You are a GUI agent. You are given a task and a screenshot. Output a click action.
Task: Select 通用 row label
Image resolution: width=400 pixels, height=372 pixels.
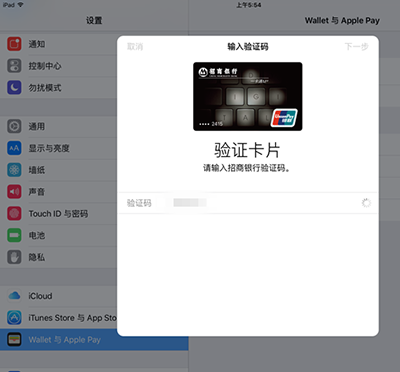coord(37,126)
